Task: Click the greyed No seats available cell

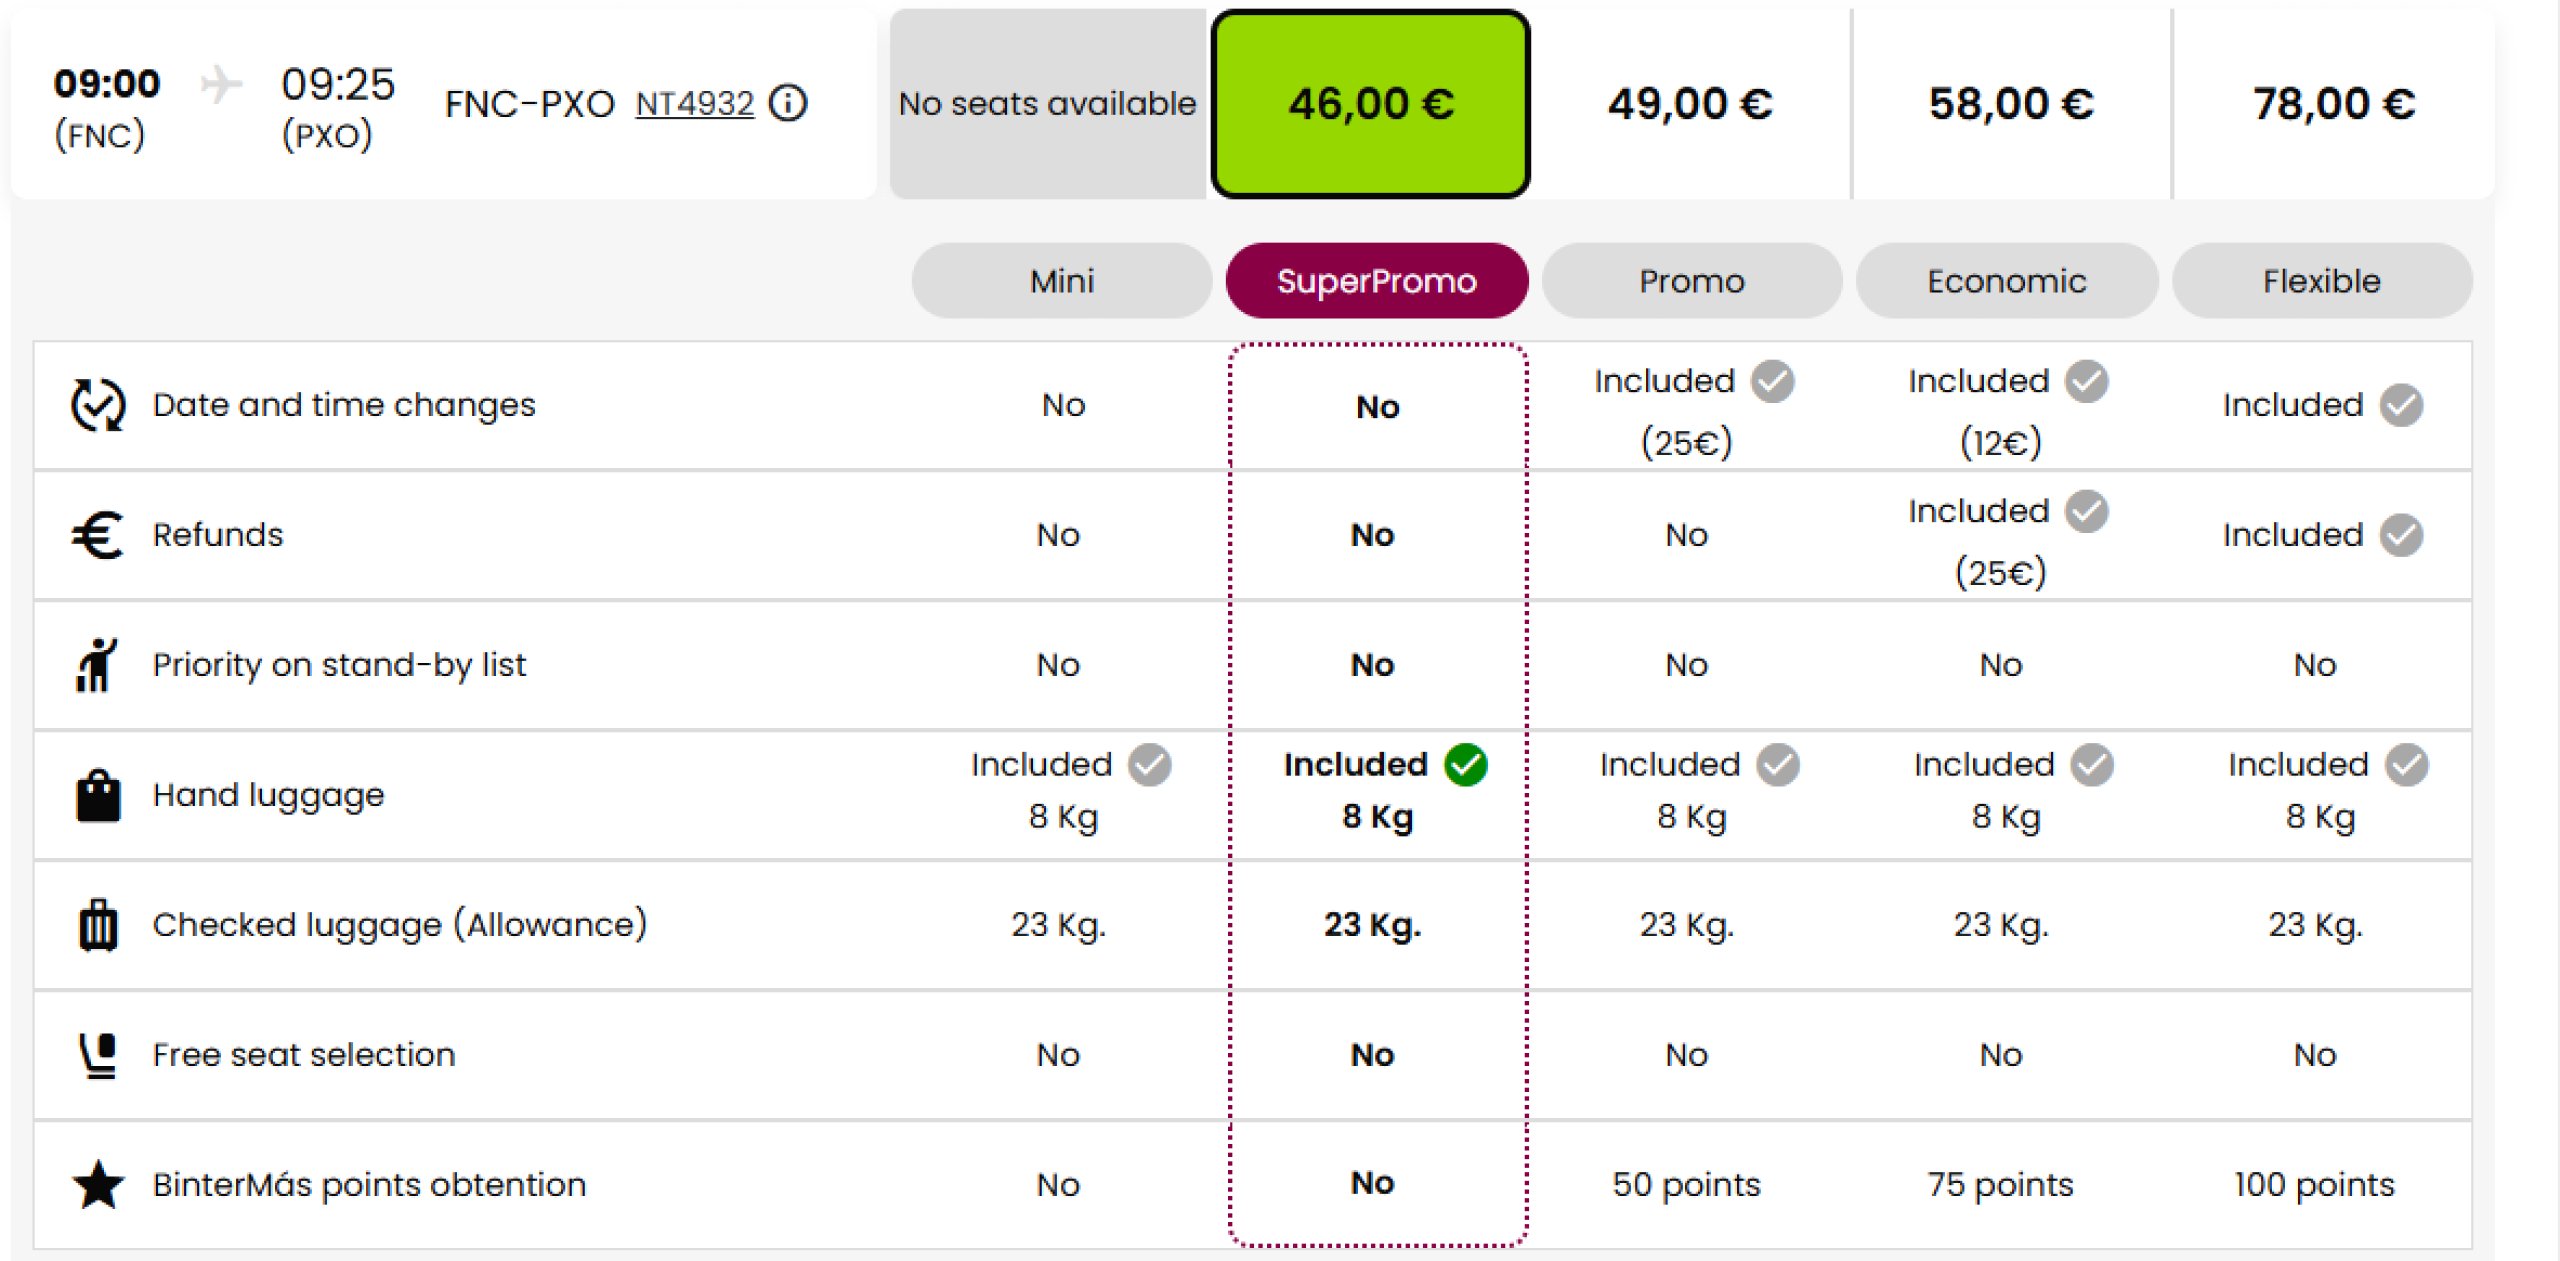Action: pyautogui.click(x=1047, y=104)
